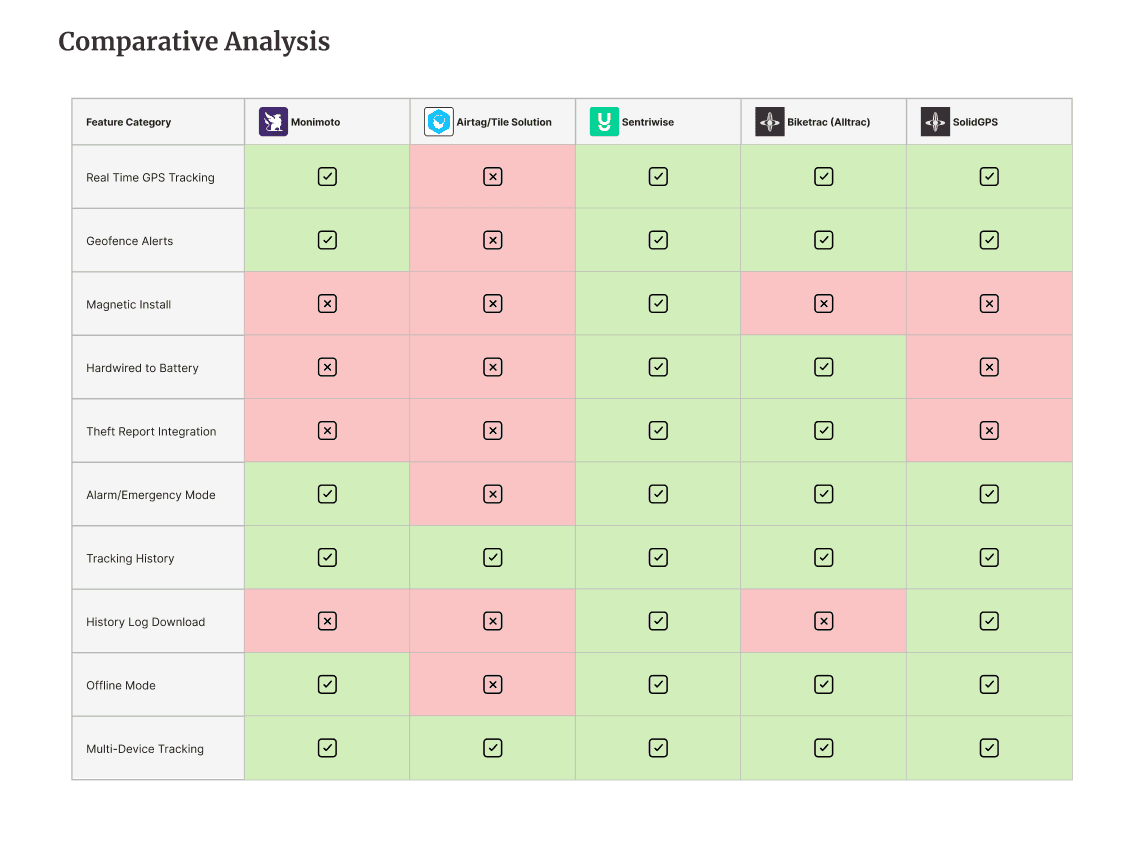1142x856 pixels.
Task: Select the Geofence Alerts row label
Action: coord(130,241)
